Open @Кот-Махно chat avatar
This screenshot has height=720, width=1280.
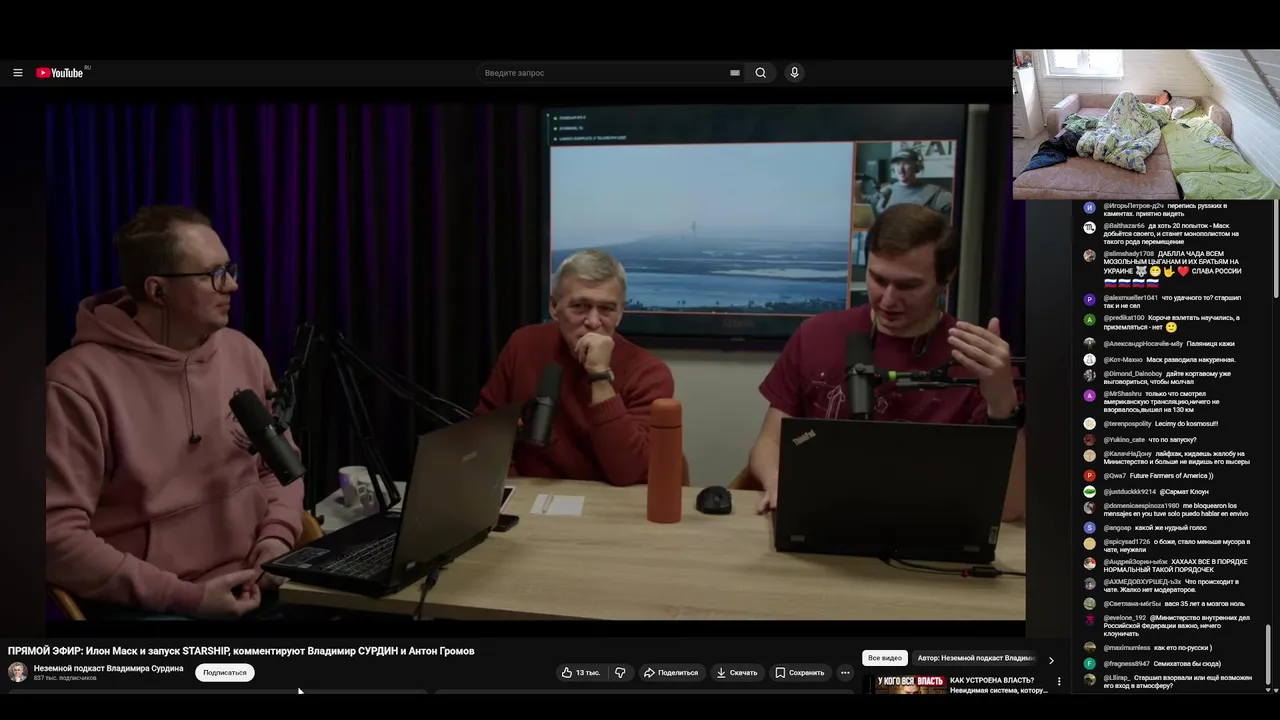pos(1089,360)
